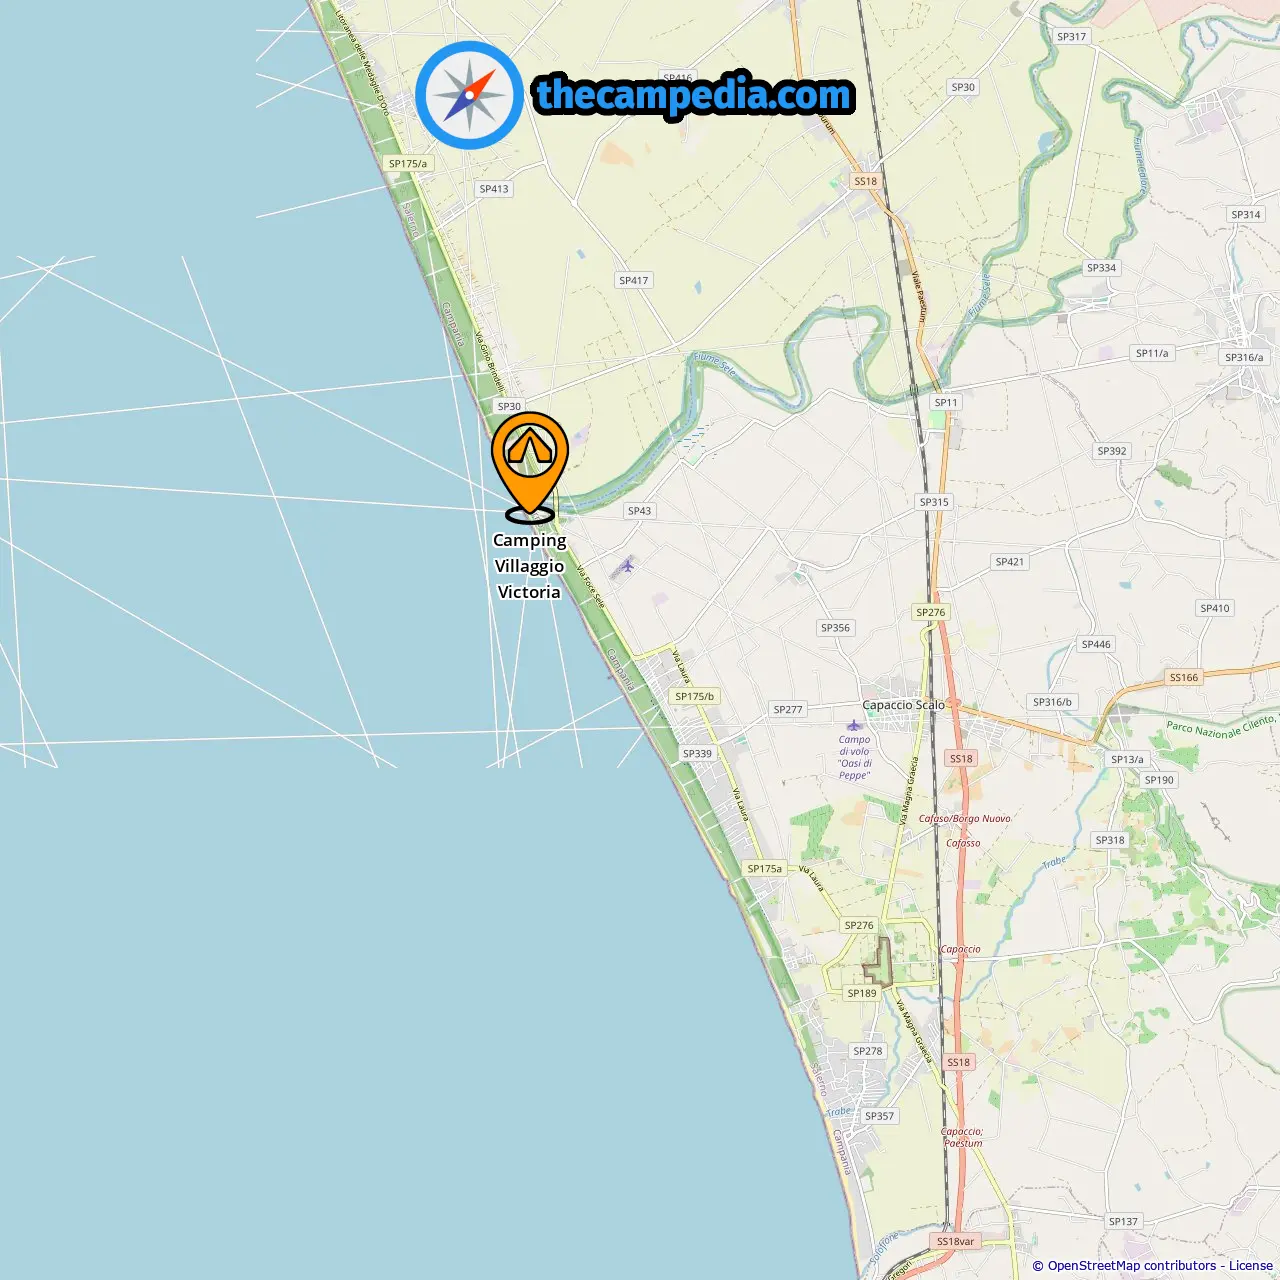Click the Capaccio Scalo town label

pyautogui.click(x=904, y=705)
